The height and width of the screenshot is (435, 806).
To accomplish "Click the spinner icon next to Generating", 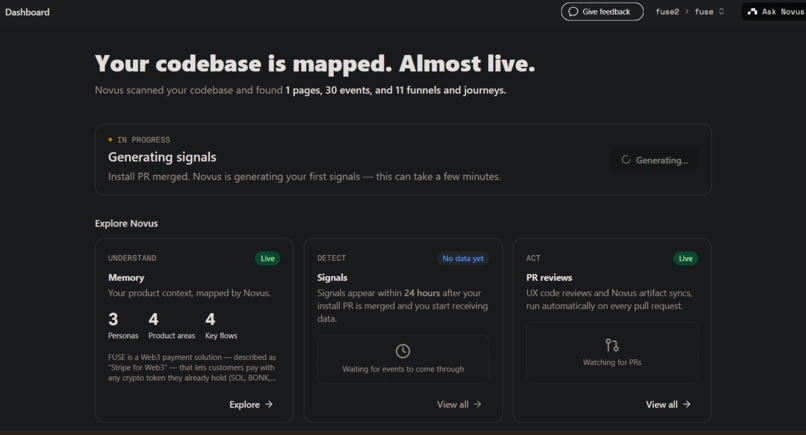I will pos(626,160).
